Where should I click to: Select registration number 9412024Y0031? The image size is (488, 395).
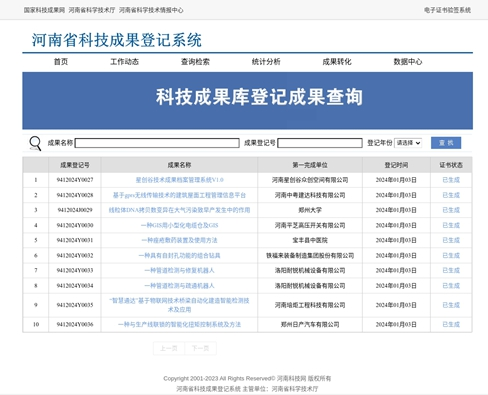coord(75,240)
